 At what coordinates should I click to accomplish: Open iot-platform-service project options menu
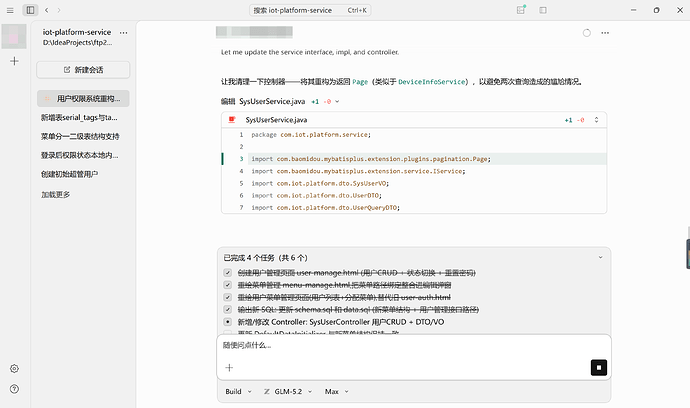pos(124,33)
